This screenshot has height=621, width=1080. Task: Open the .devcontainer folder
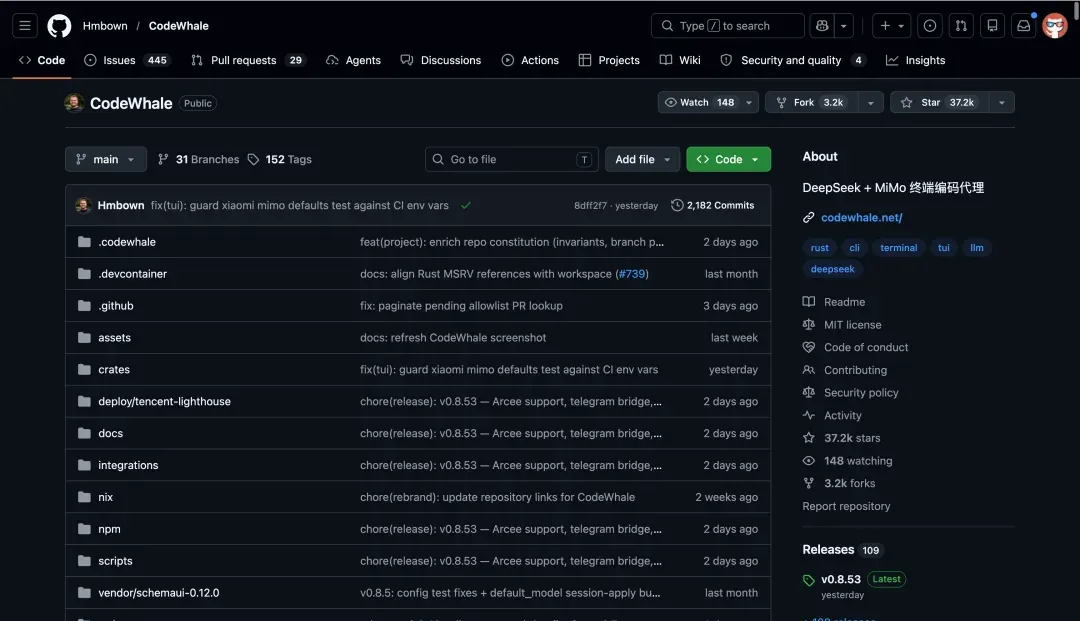[132, 273]
